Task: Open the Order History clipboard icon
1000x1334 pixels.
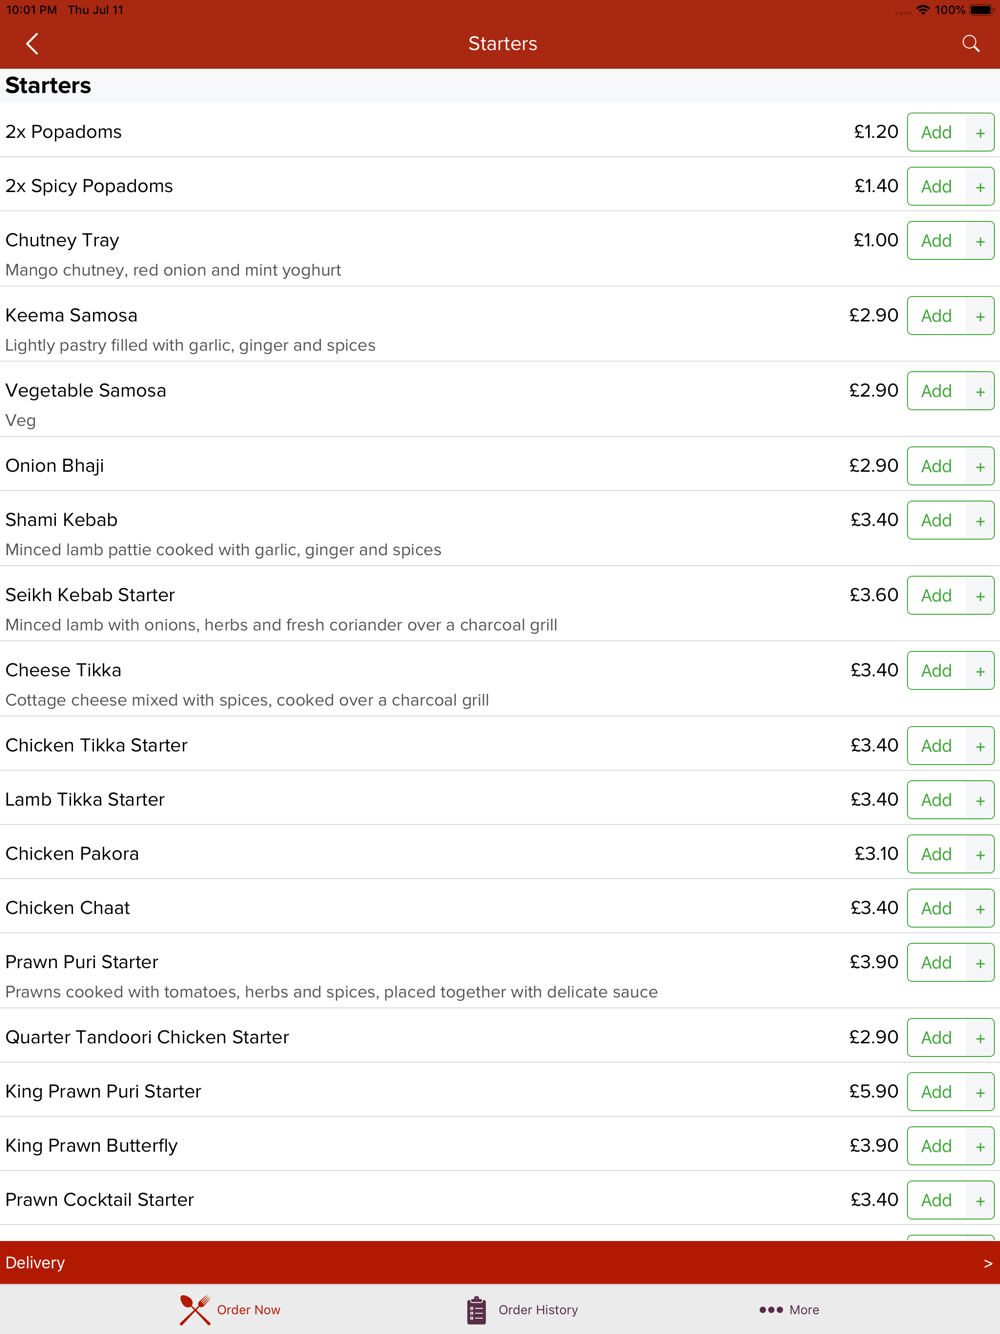Action: coord(476,1310)
